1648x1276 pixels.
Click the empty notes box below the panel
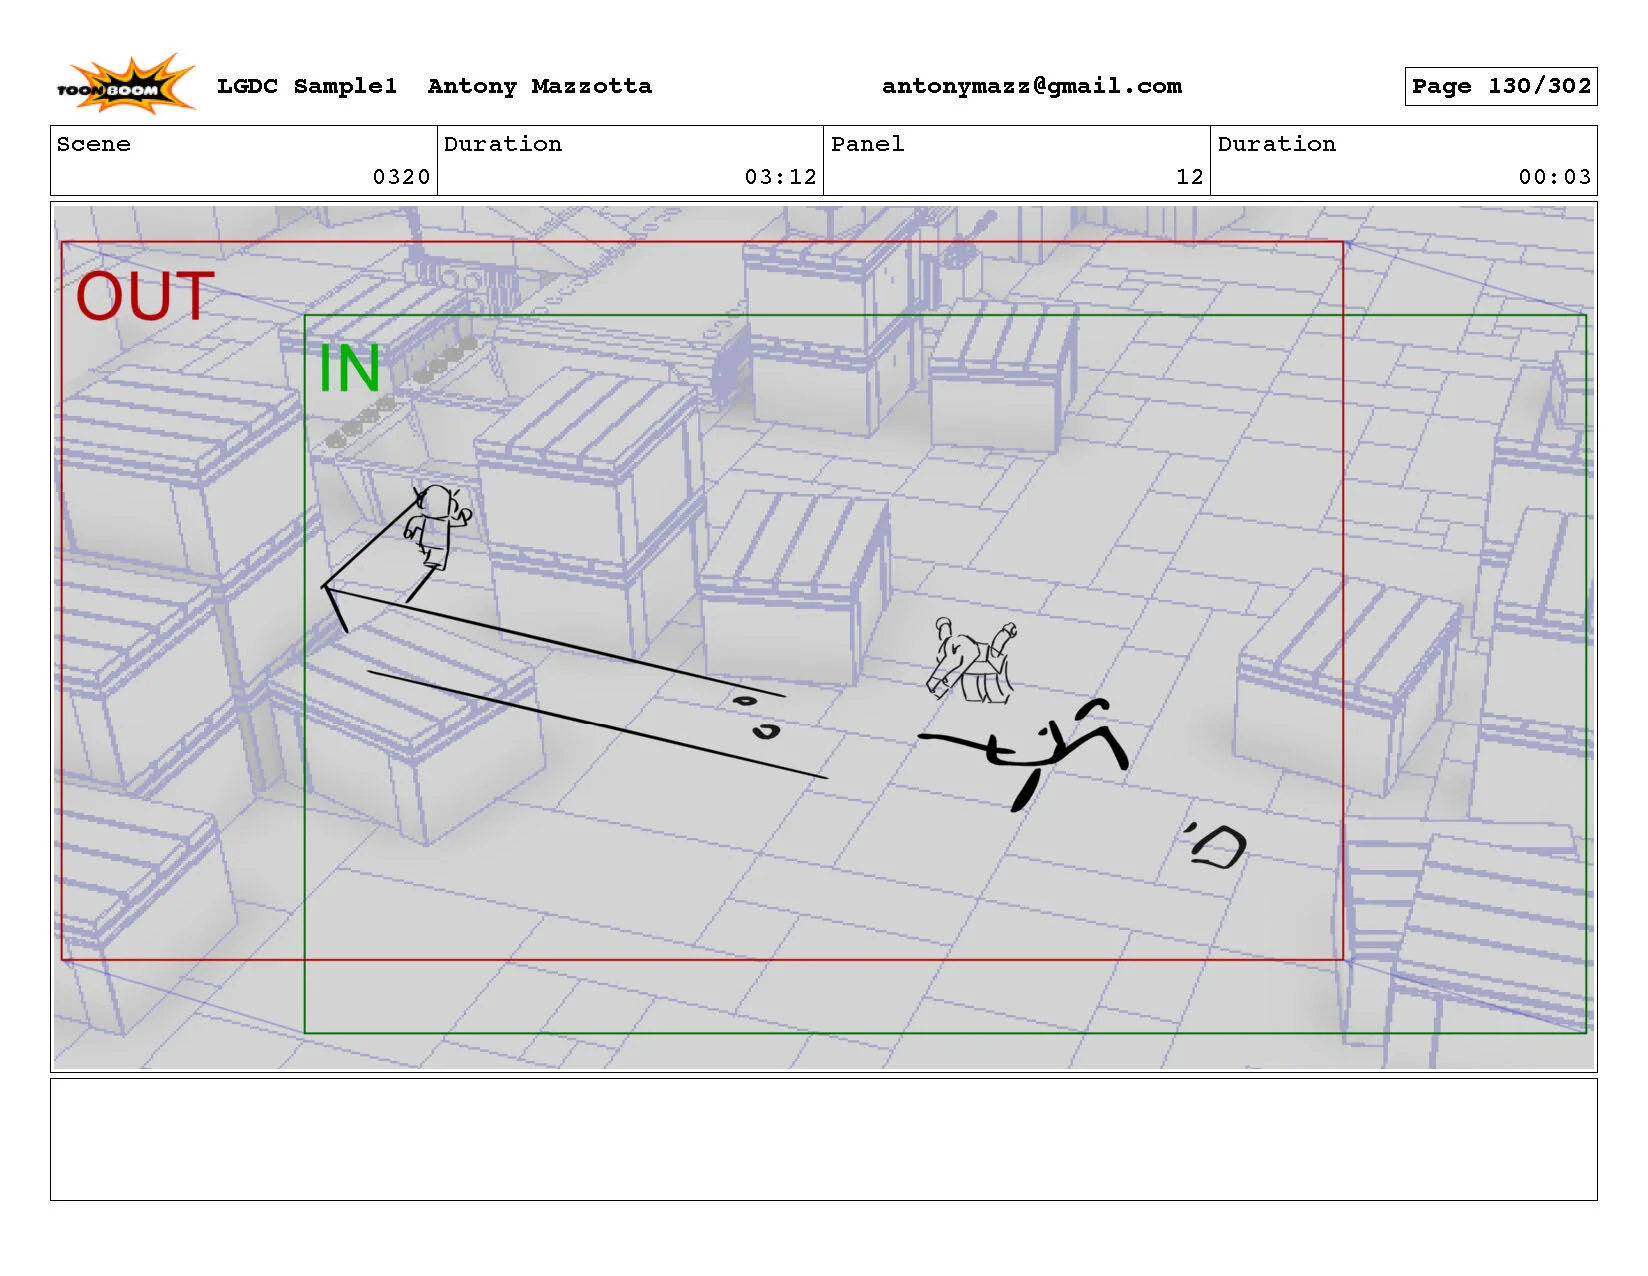tap(824, 1139)
